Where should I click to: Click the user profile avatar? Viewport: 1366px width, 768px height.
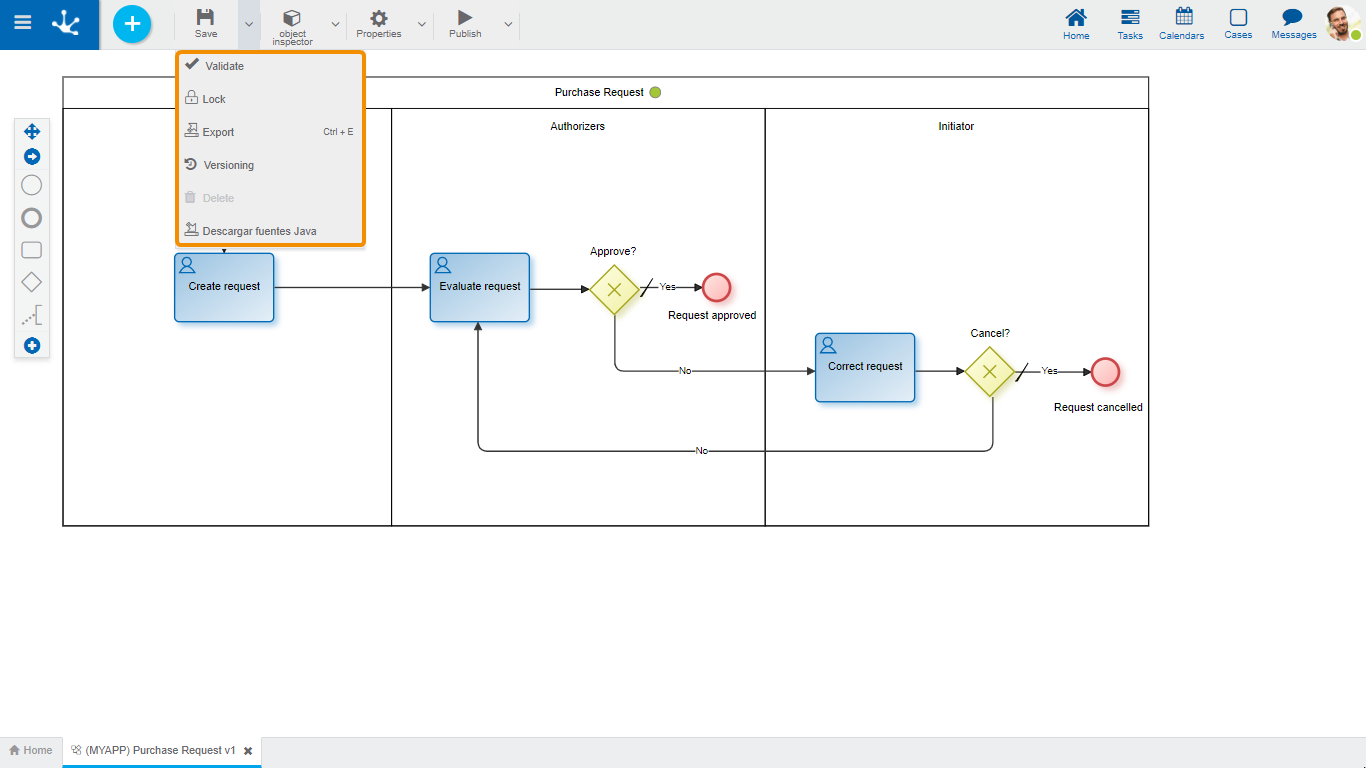pyautogui.click(x=1342, y=23)
